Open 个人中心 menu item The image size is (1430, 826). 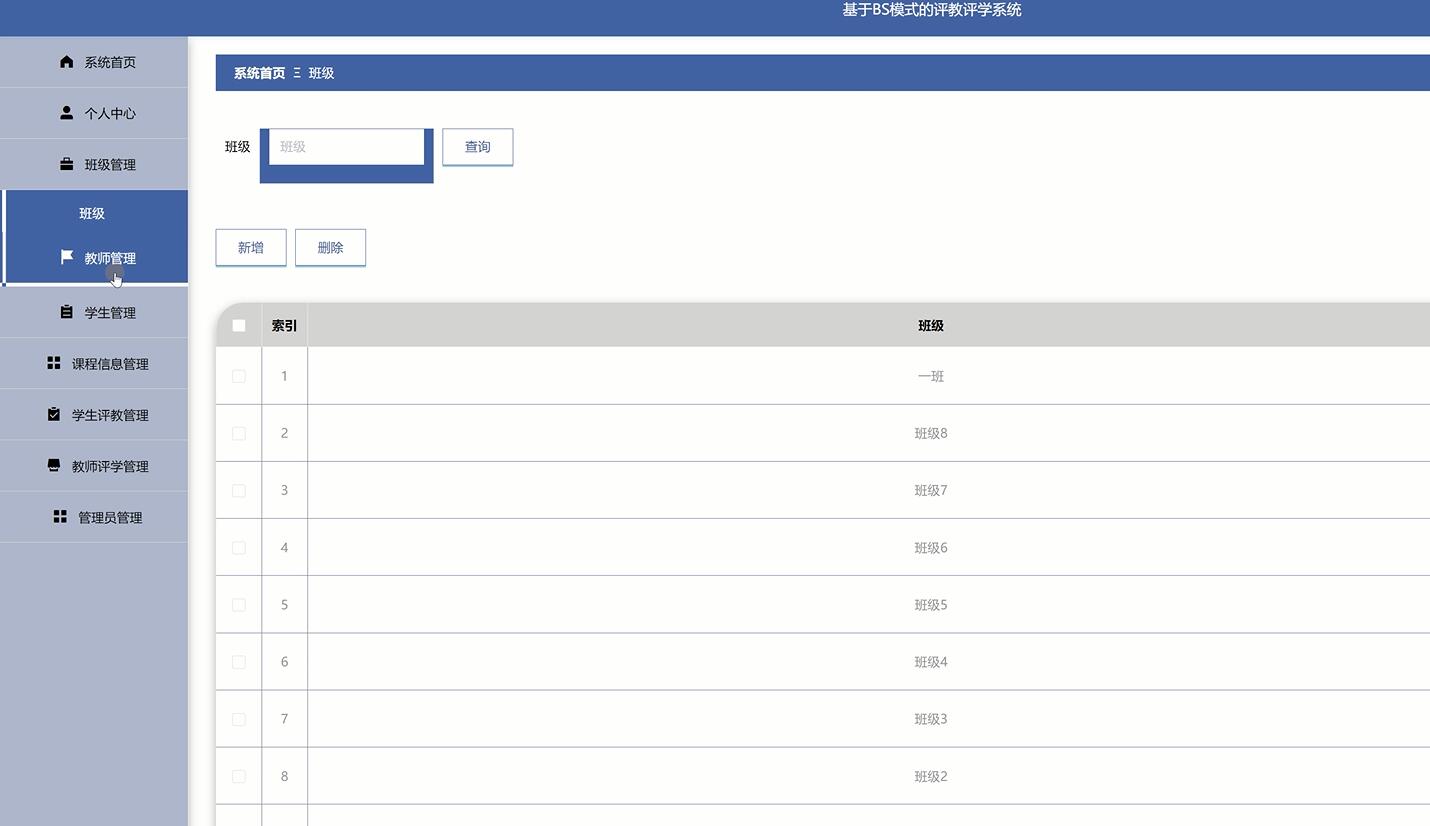click(94, 113)
